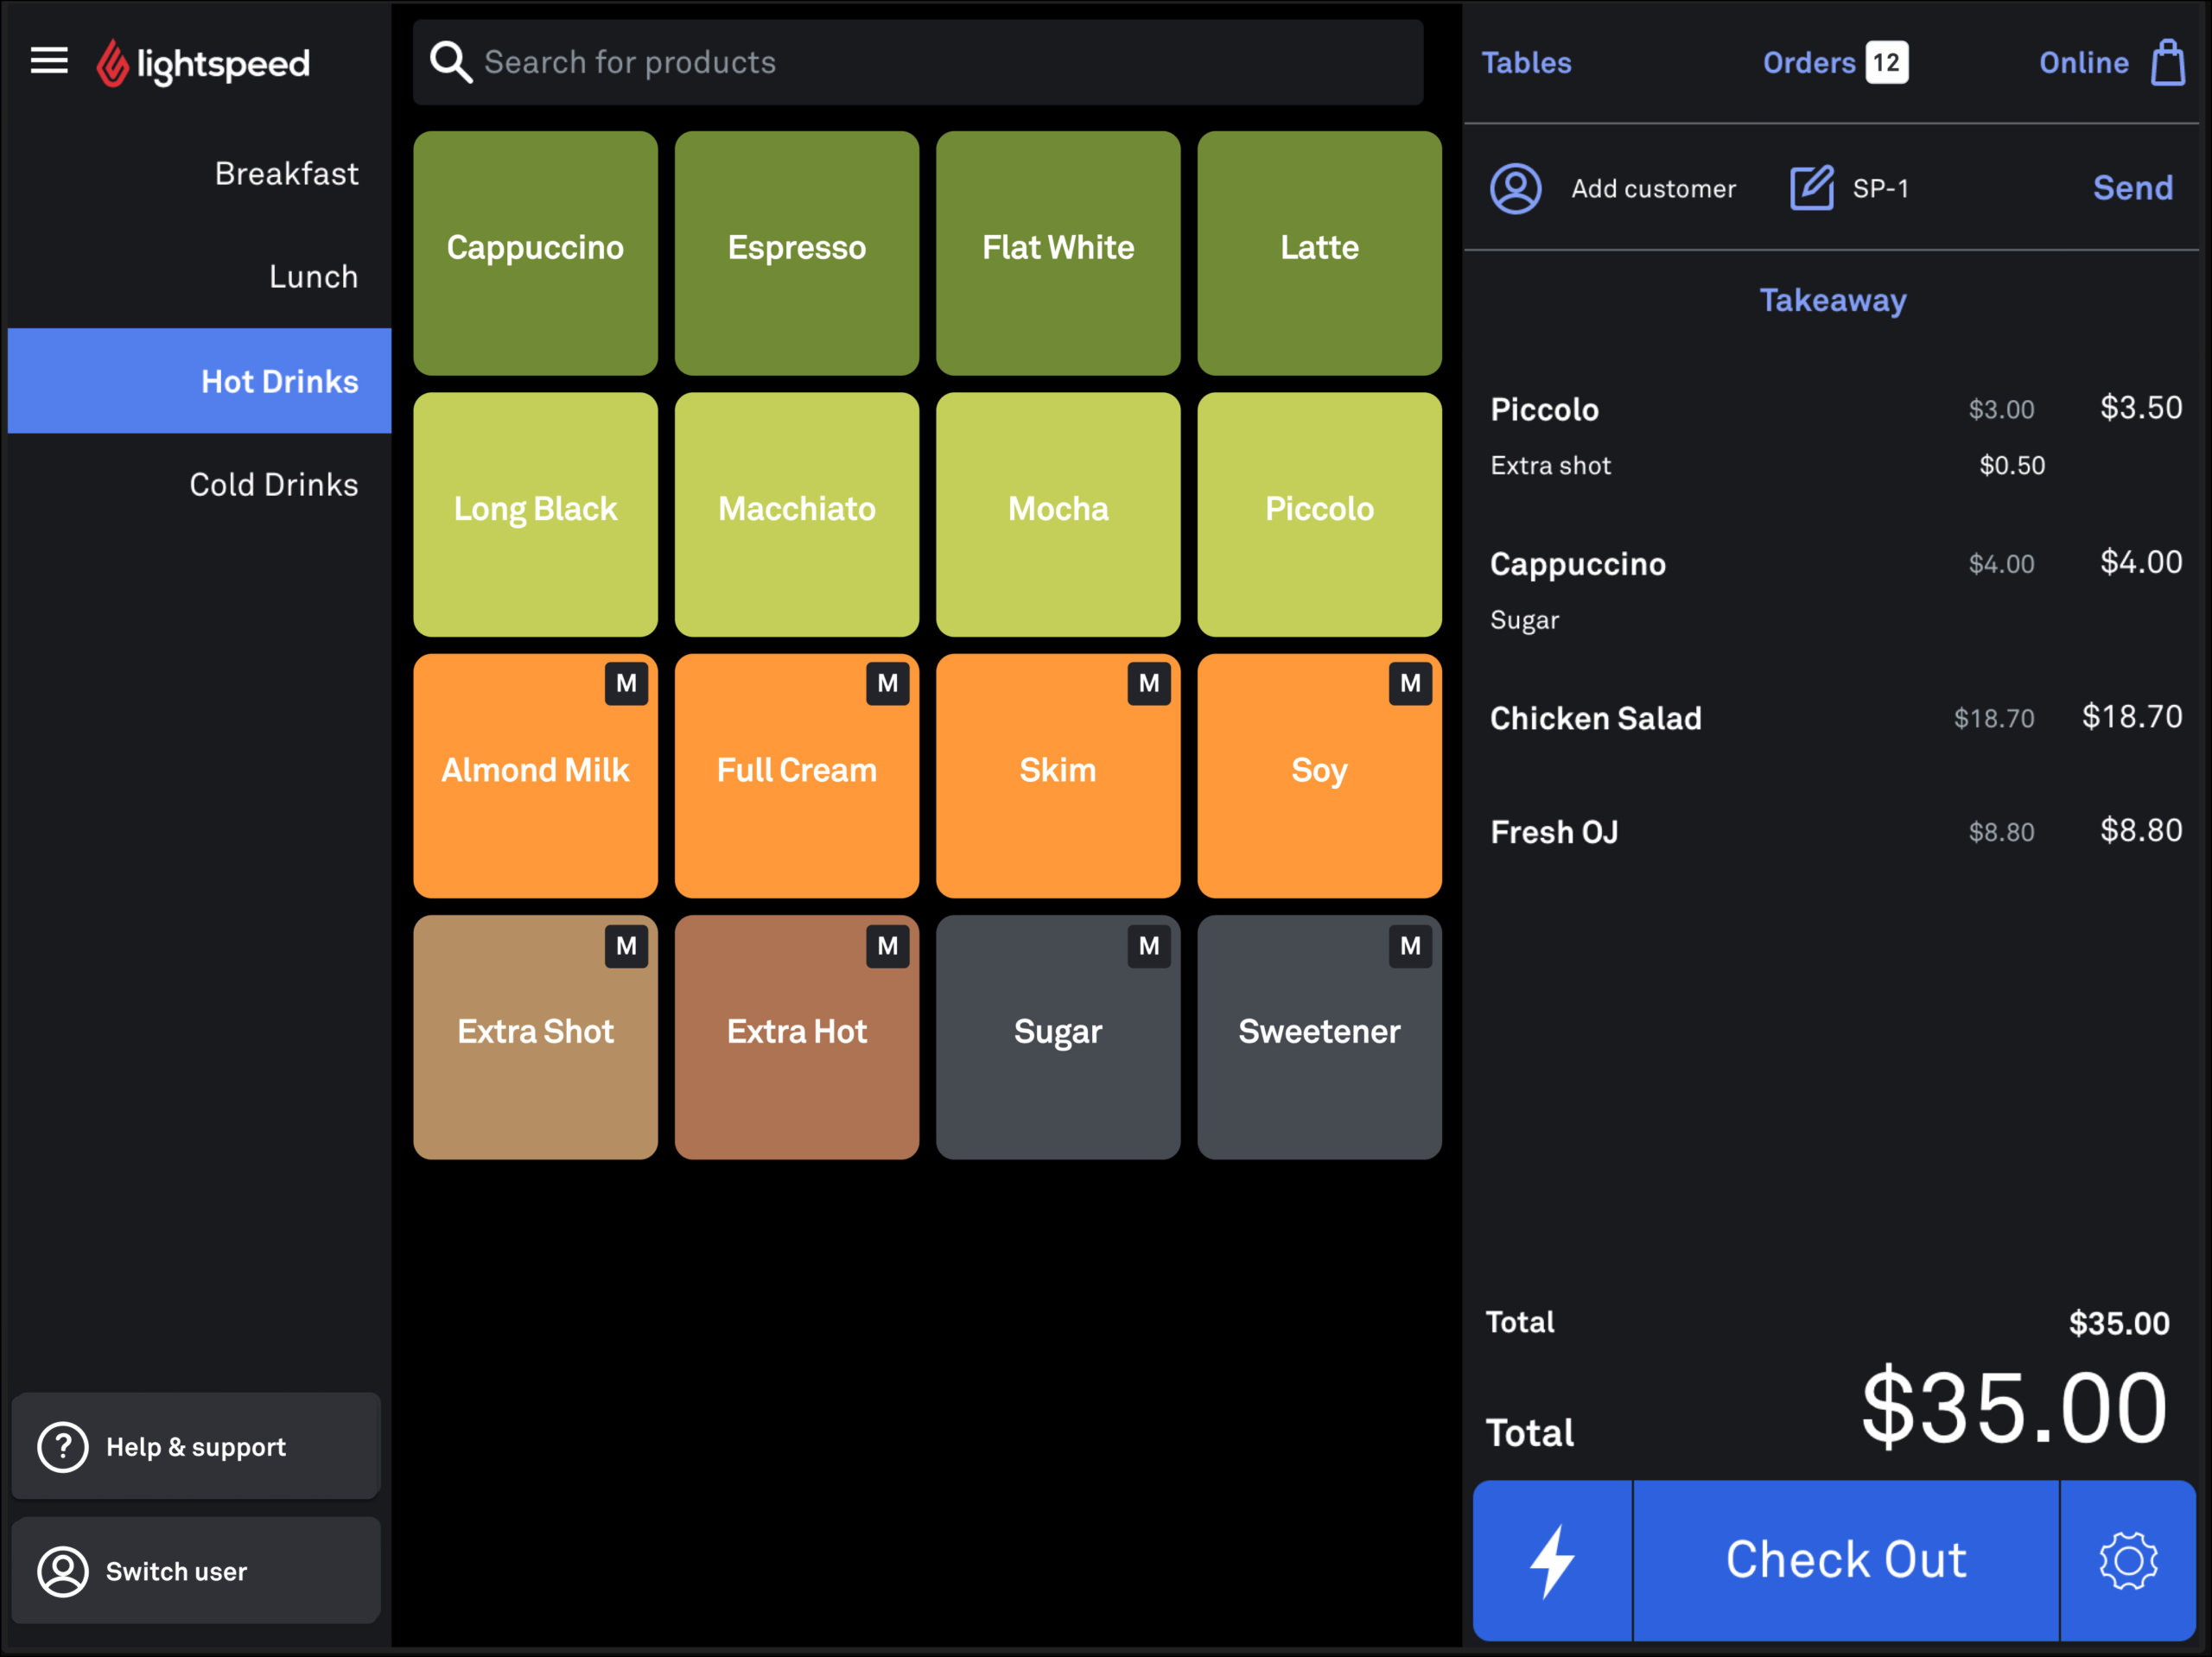The image size is (2212, 1657).
Task: Focus the Search for products field
Action: click(918, 62)
